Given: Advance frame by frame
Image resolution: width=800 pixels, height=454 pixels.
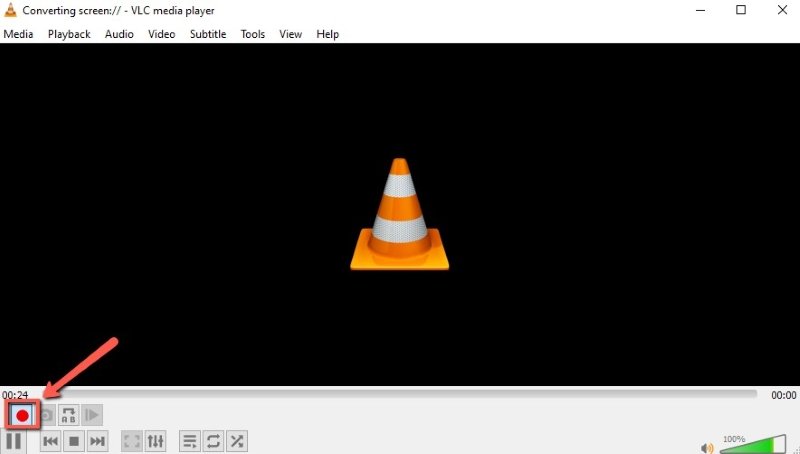Looking at the screenshot, I should [x=92, y=415].
